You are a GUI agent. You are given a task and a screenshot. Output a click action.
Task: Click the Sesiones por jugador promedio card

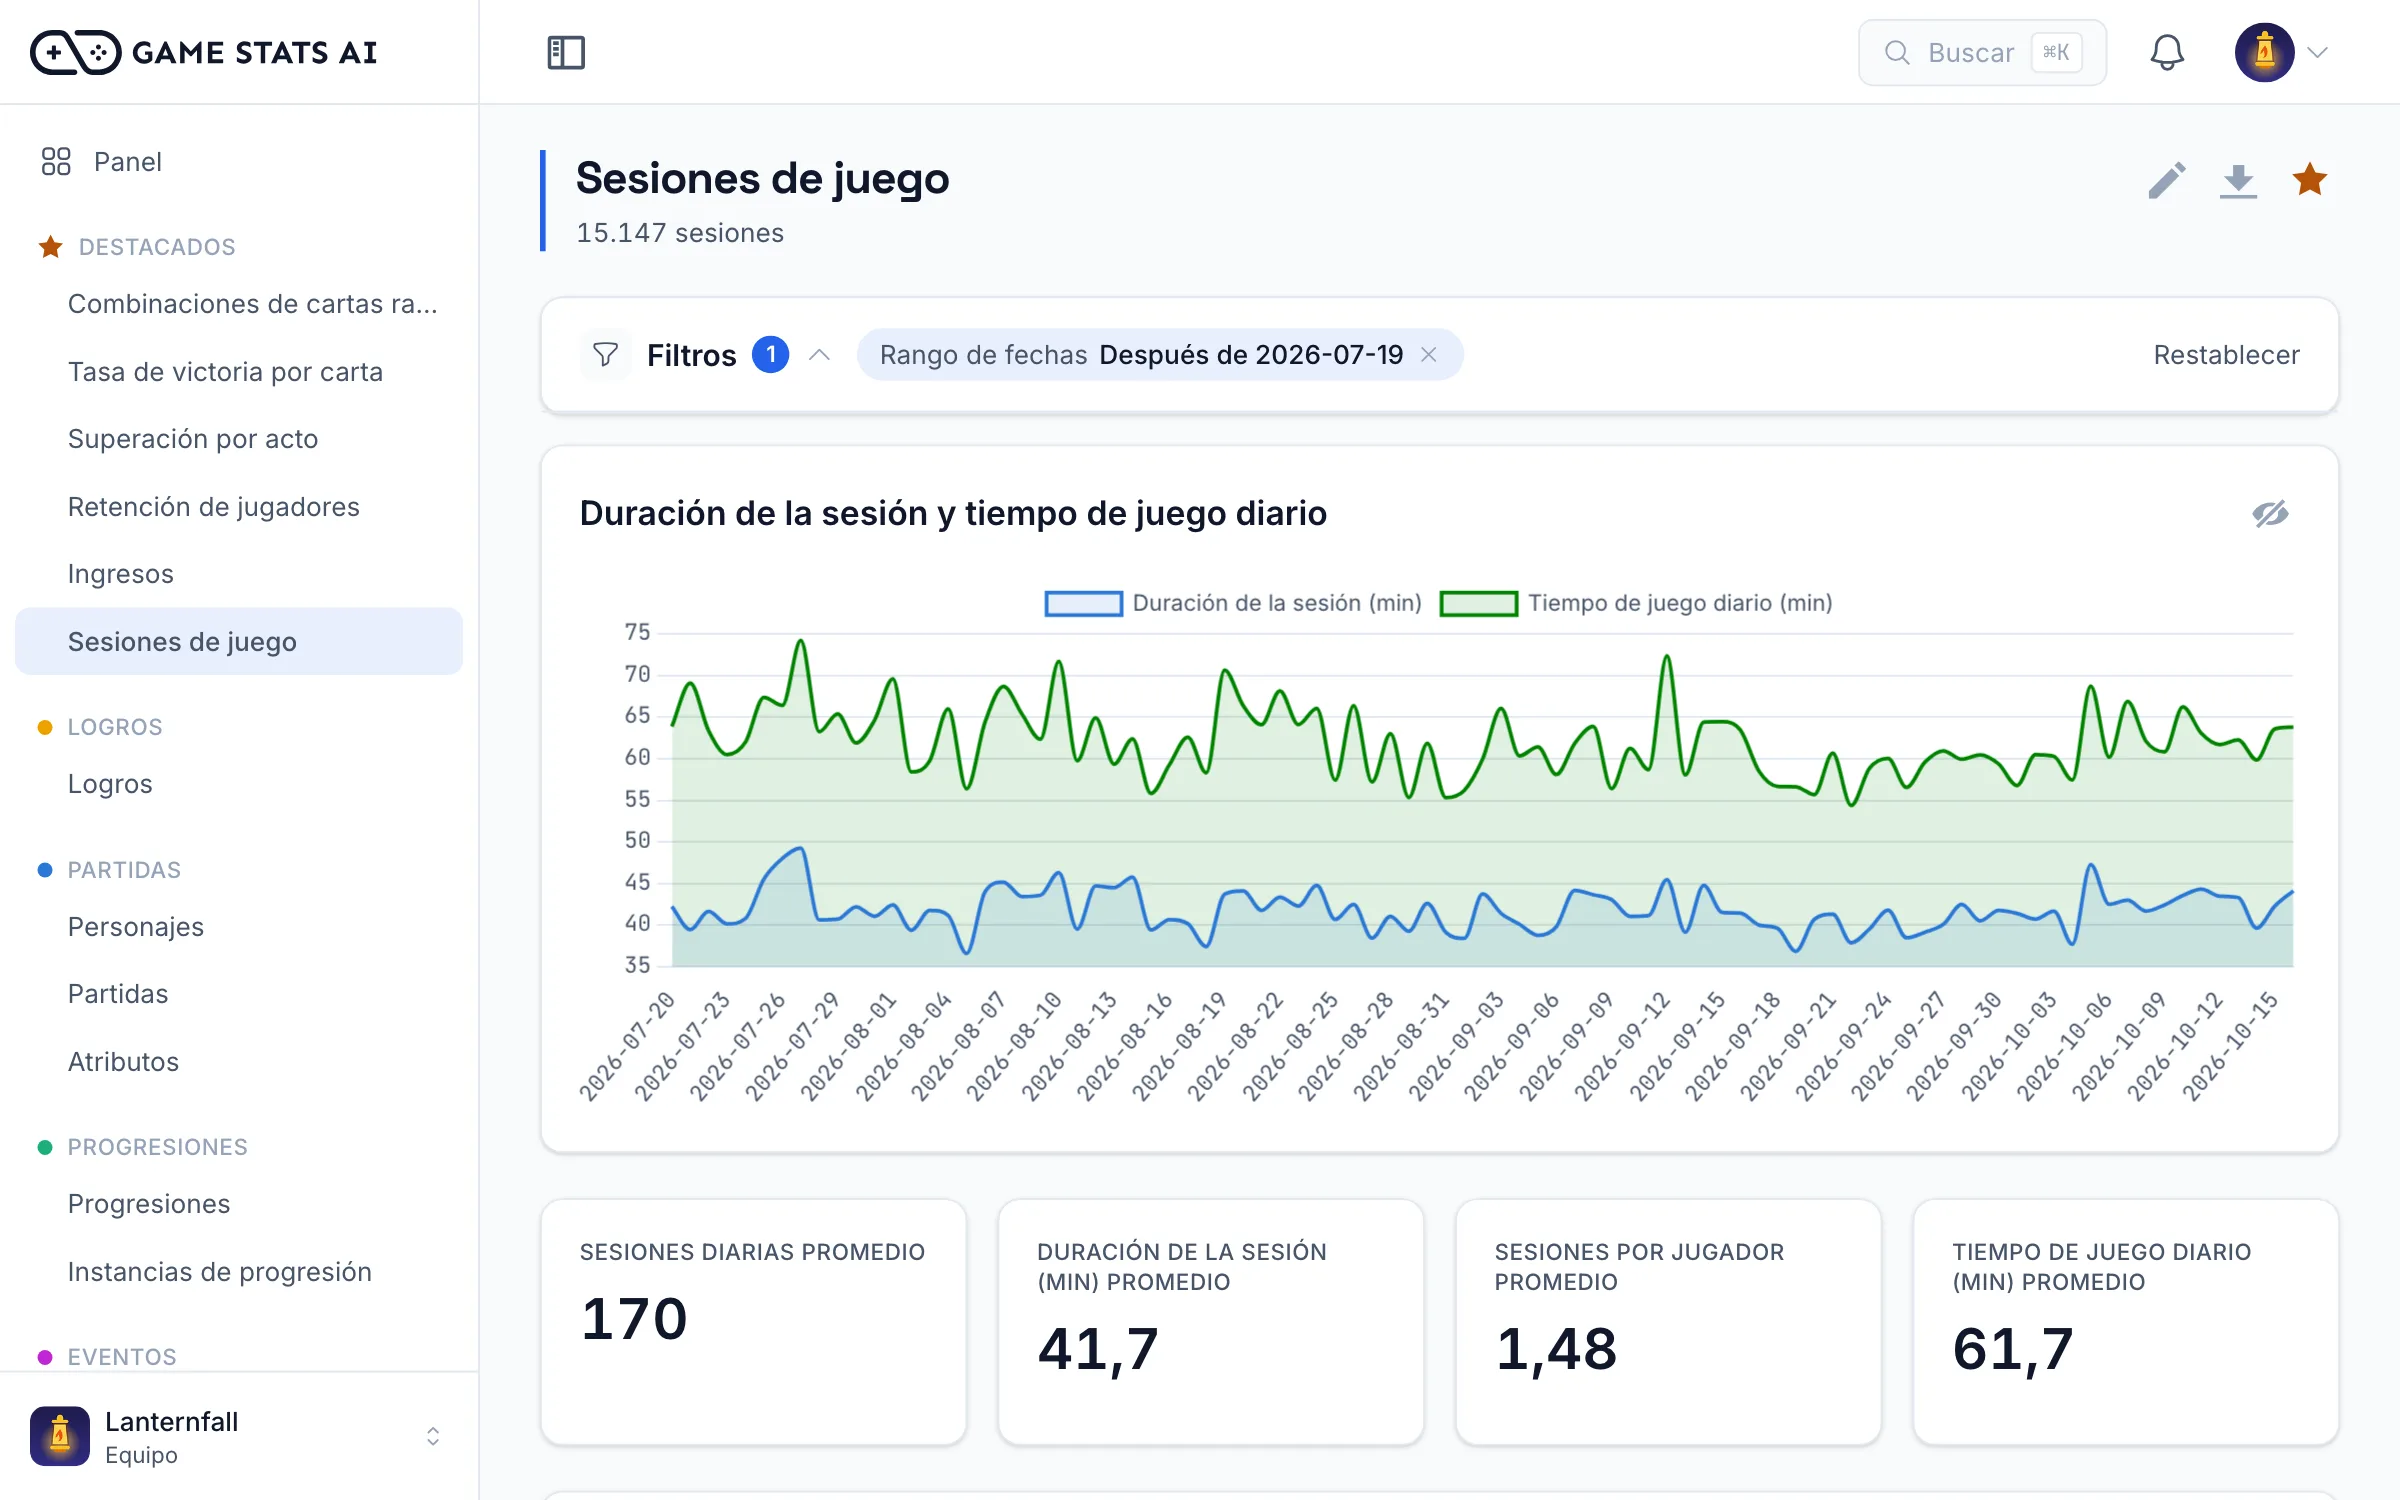point(1668,1321)
